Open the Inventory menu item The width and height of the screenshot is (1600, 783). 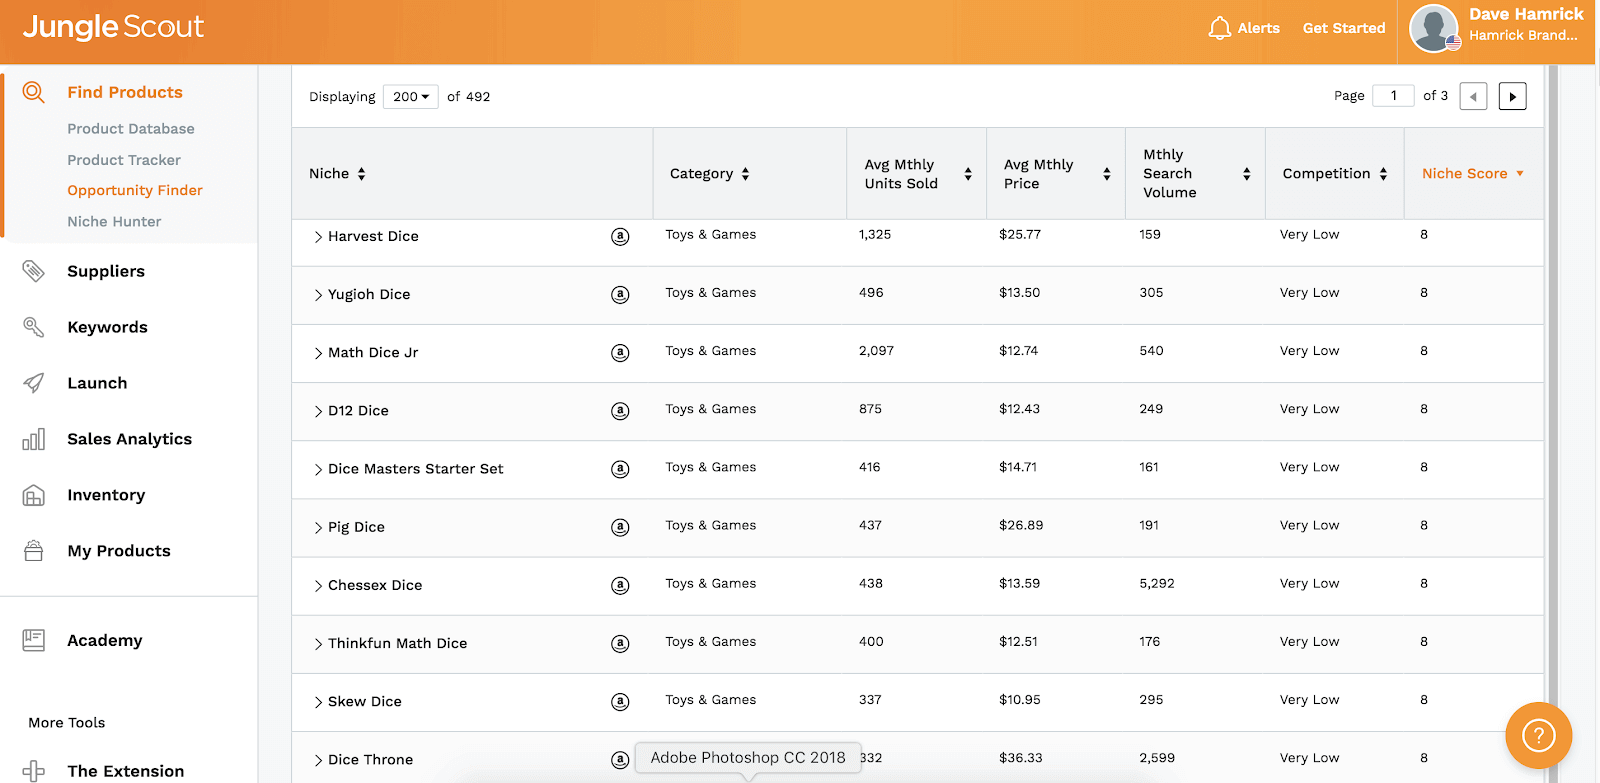pos(106,495)
